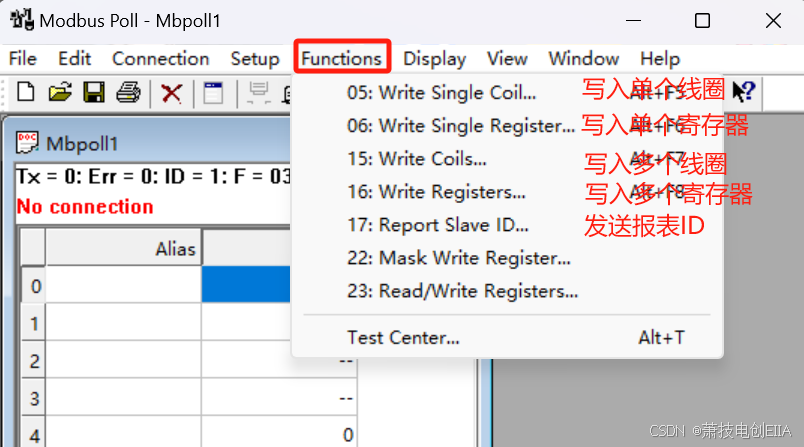The image size is (804, 447).
Task: Click the grayed read/write definition icon
Action: [258, 93]
